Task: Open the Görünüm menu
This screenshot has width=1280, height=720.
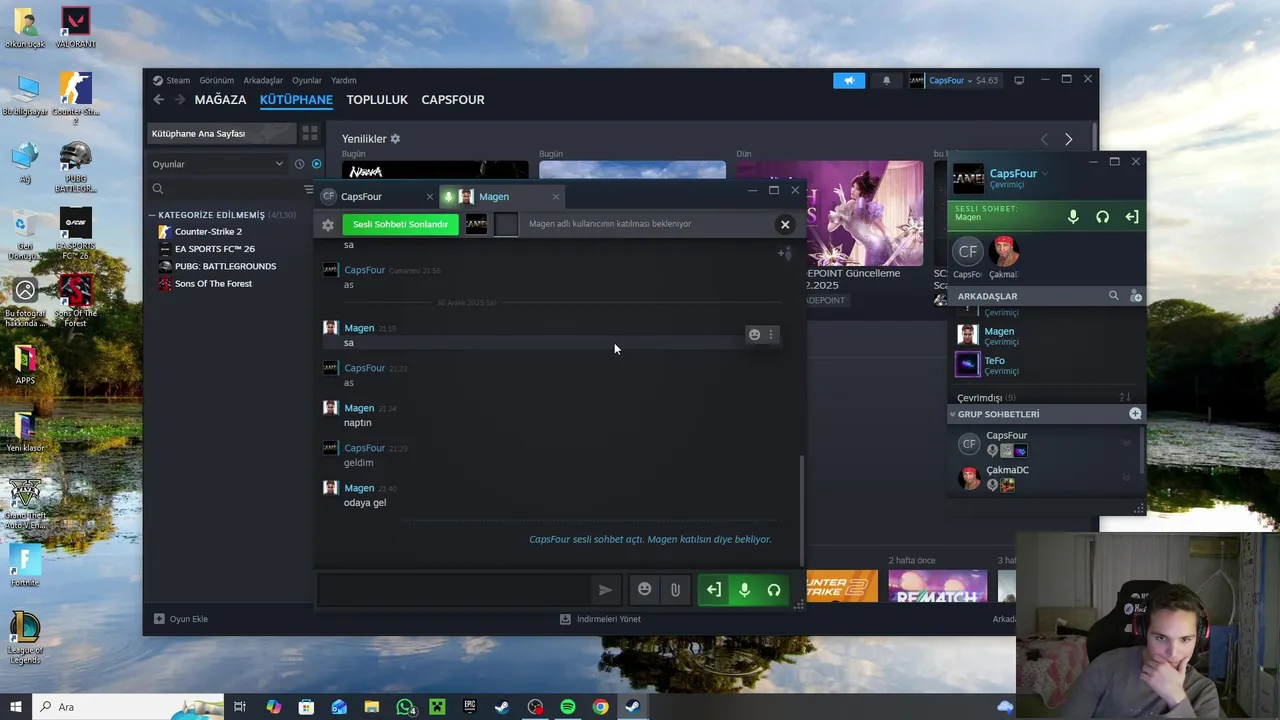Action: 216,80
